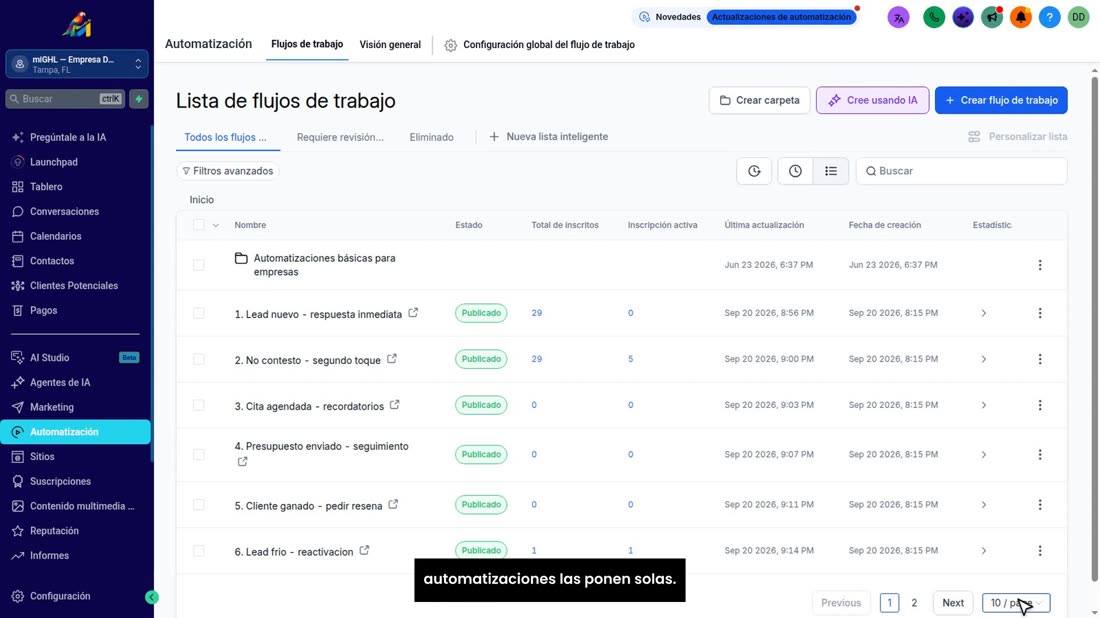Expand statistics chevron for Cita agendada row

(984, 405)
